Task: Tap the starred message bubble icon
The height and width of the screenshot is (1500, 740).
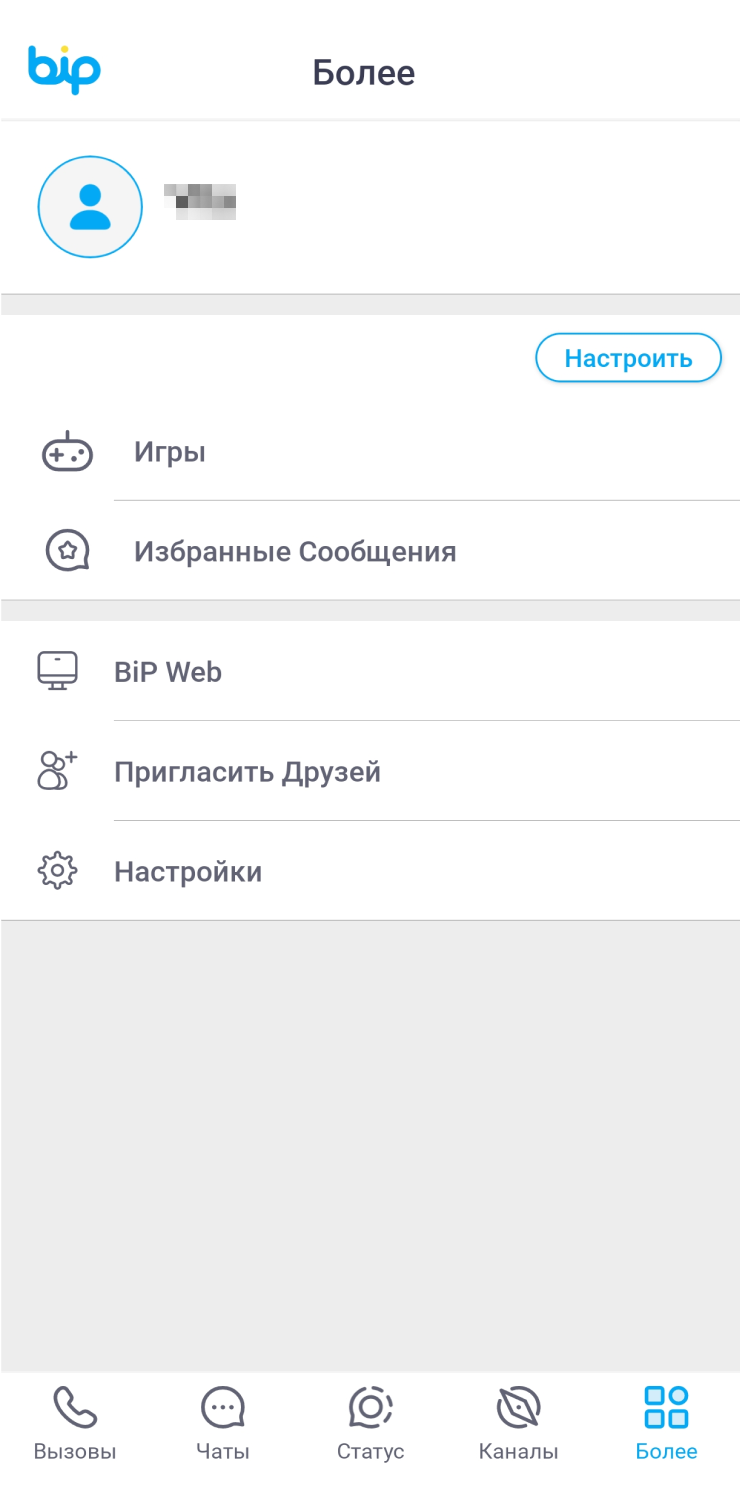Action: (67, 551)
